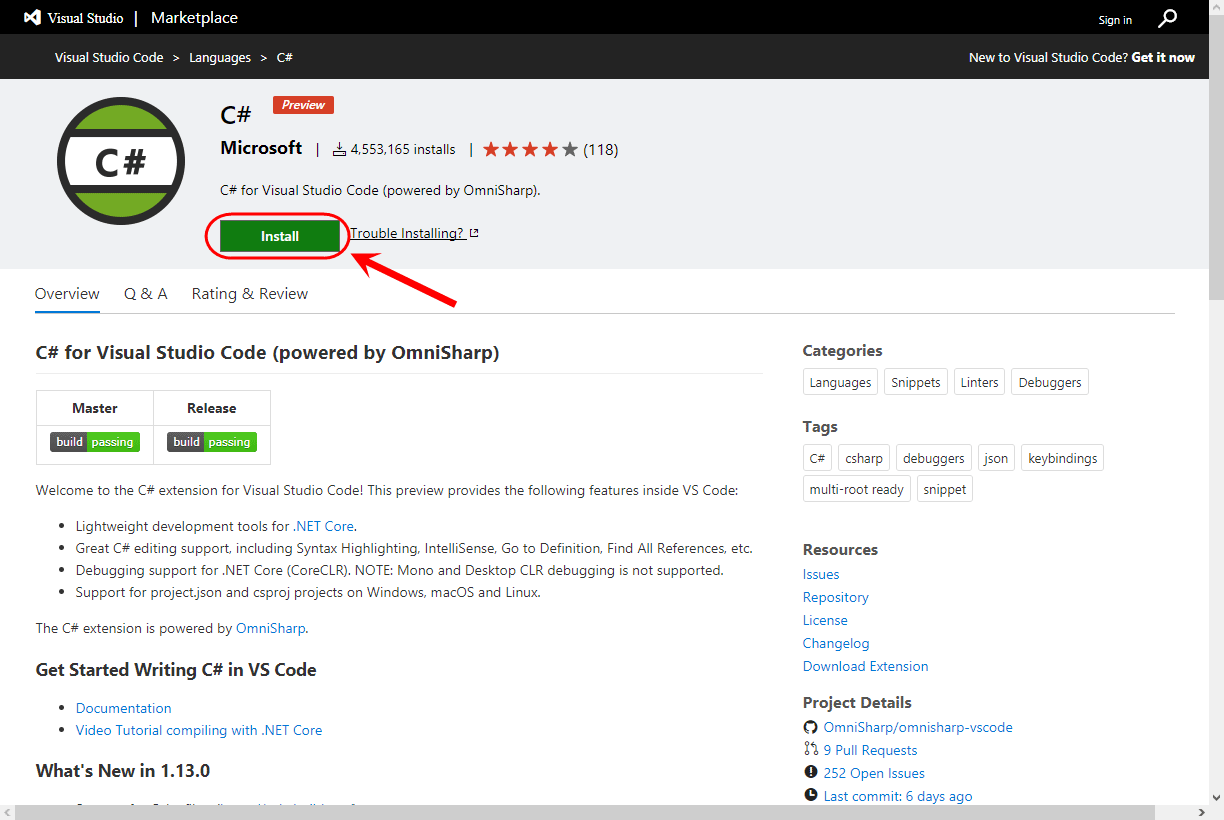Click the GitHub icon by OmniSharp/omnisharp-vscode

point(810,727)
